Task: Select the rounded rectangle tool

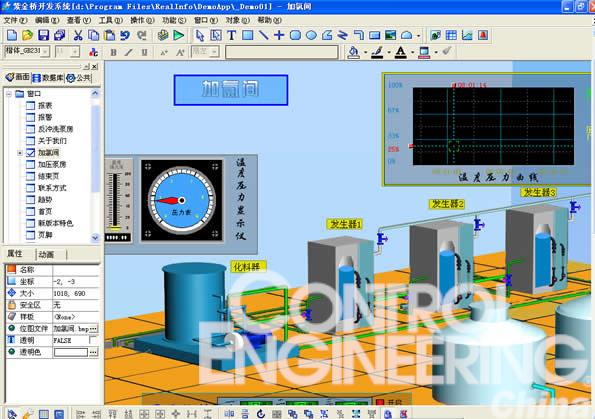Action: coord(295,35)
